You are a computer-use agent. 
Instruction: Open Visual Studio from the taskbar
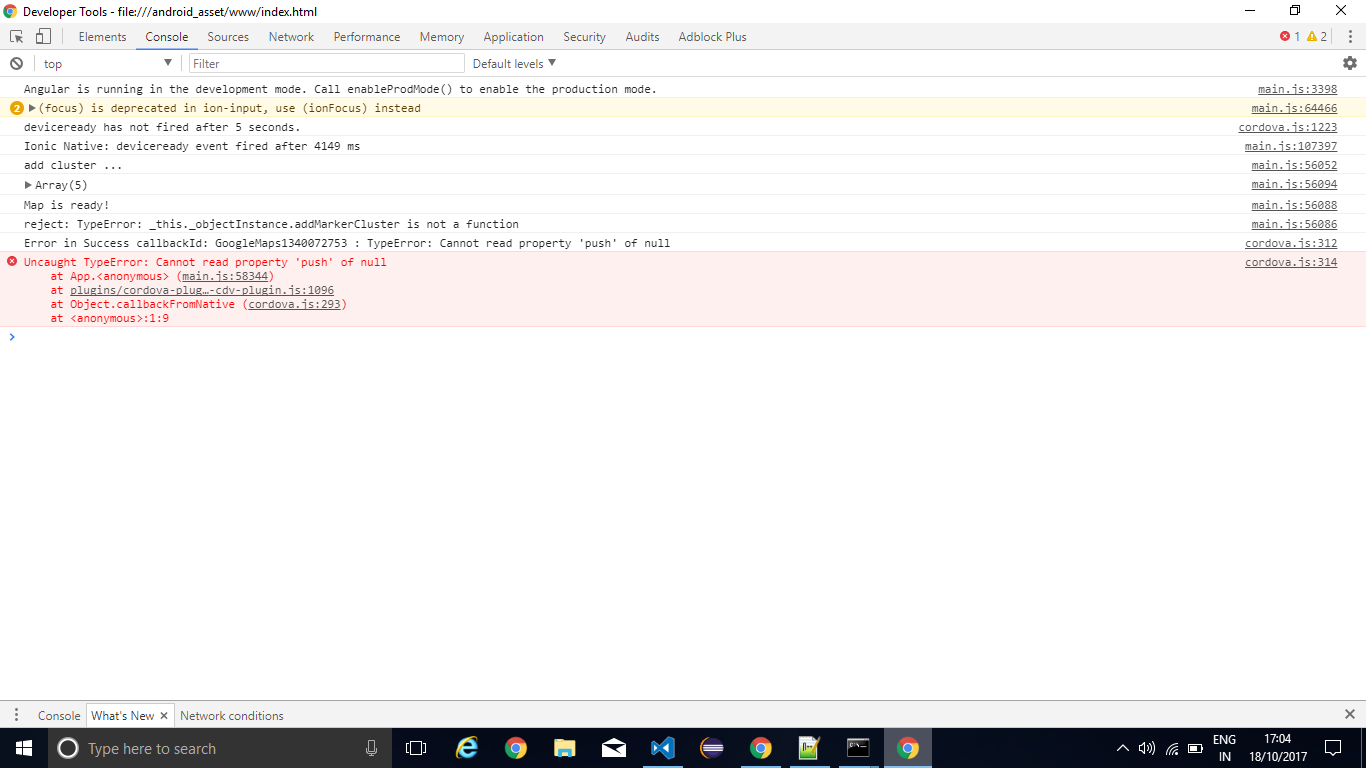[663, 748]
